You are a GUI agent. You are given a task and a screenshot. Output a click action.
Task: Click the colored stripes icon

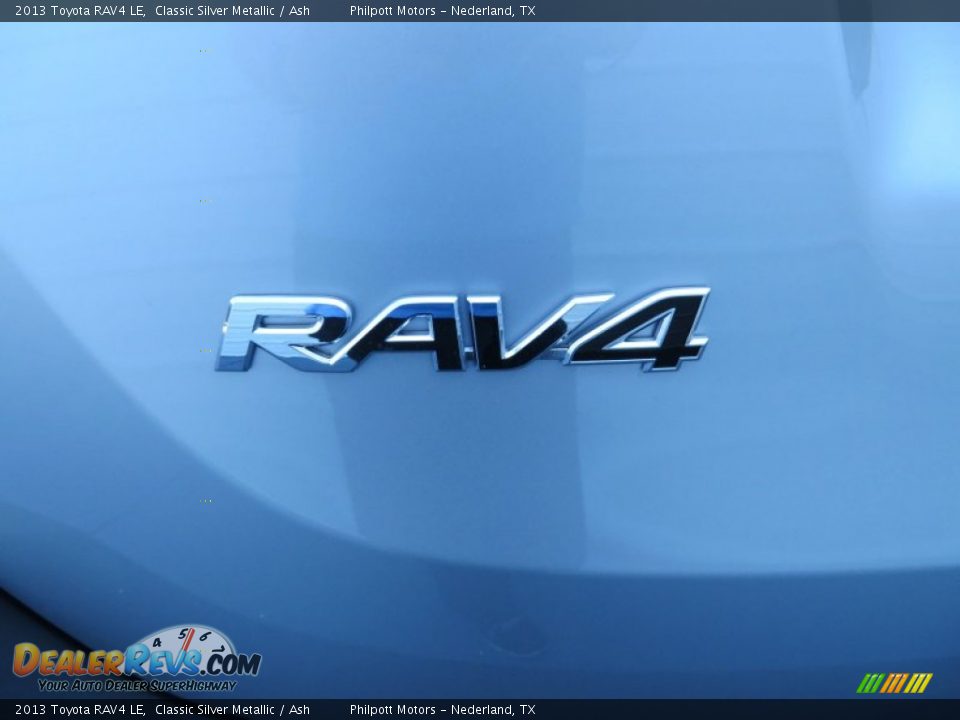(894, 683)
